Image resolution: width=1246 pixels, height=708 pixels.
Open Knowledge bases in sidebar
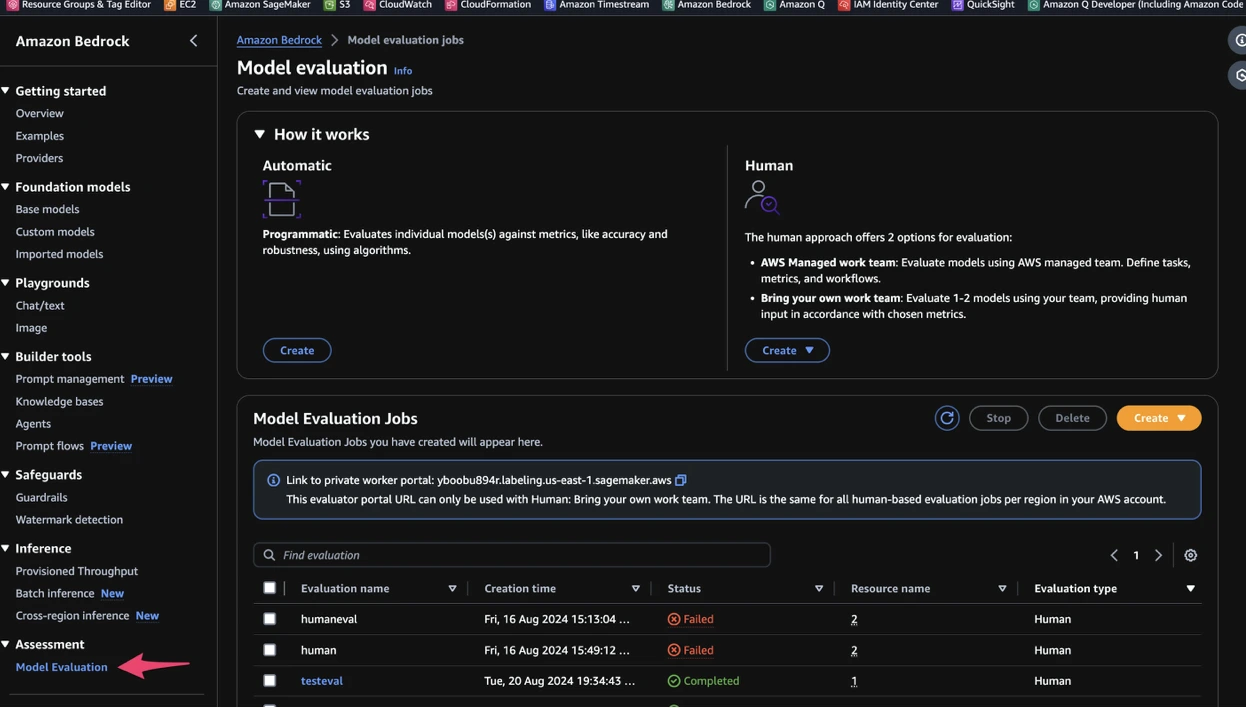pyautogui.click(x=59, y=401)
